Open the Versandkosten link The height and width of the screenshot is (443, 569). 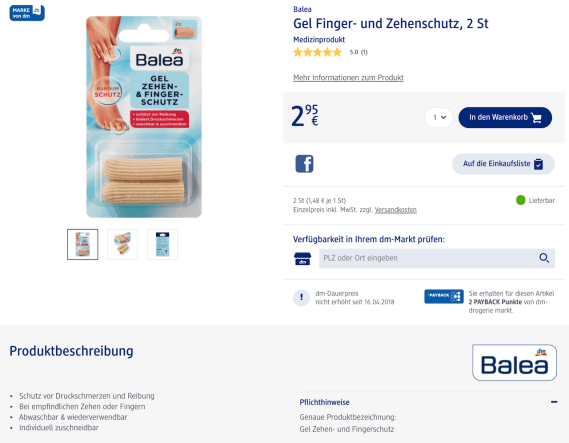396,210
